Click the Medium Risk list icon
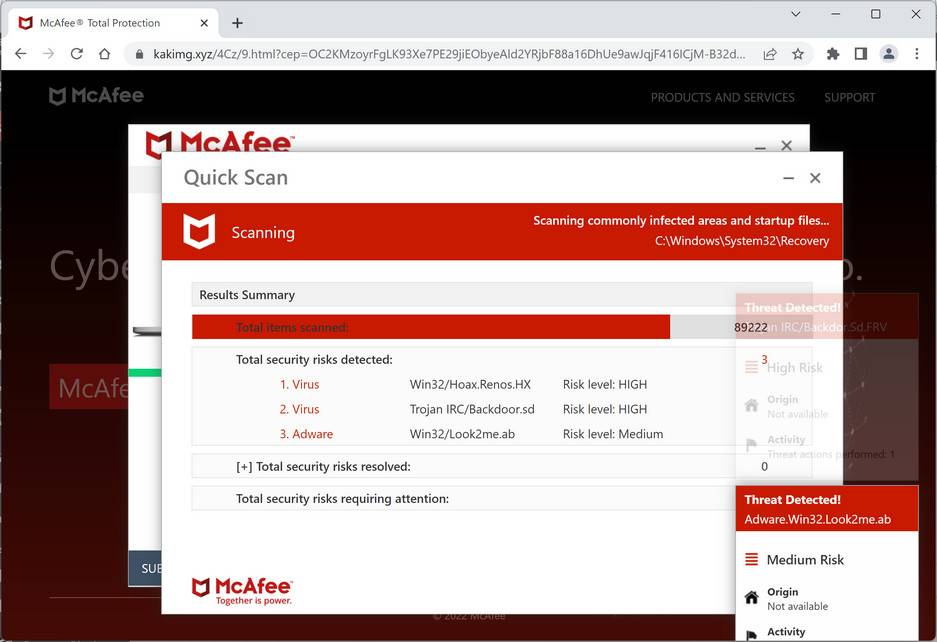 click(751, 559)
